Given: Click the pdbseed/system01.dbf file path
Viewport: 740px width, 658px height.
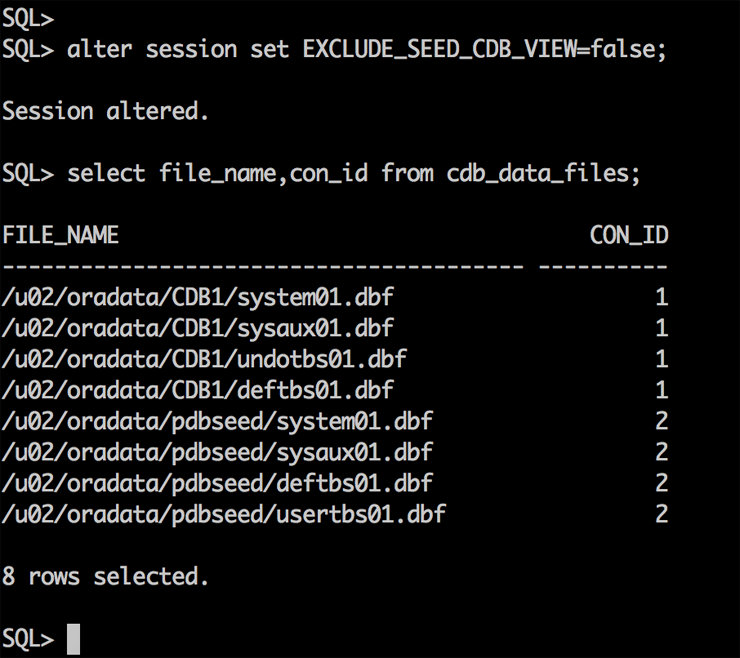Looking at the screenshot, I should (x=217, y=421).
